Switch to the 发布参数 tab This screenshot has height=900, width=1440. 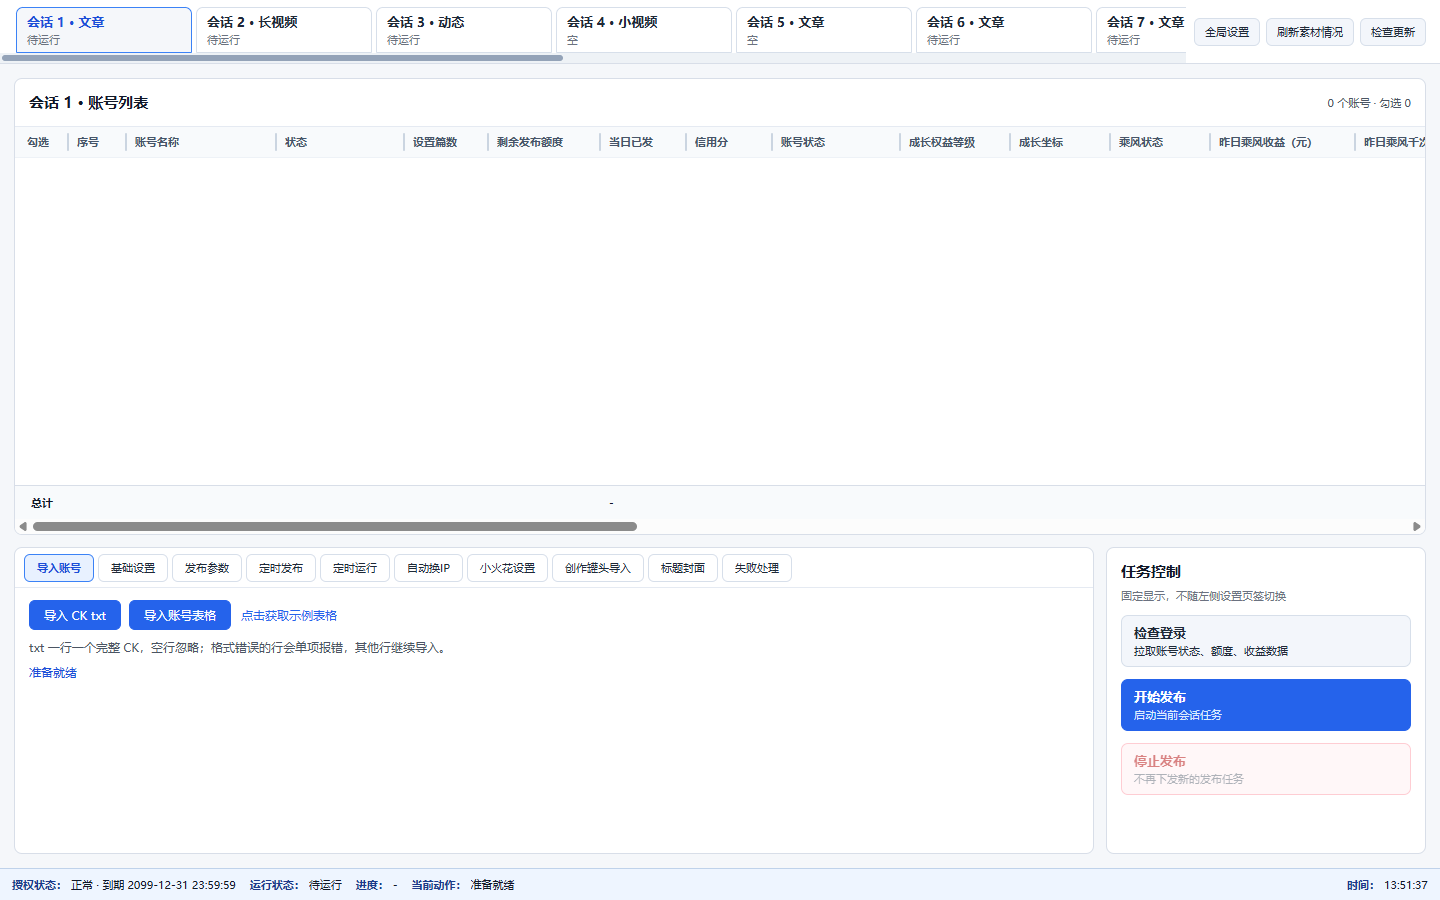coord(207,568)
